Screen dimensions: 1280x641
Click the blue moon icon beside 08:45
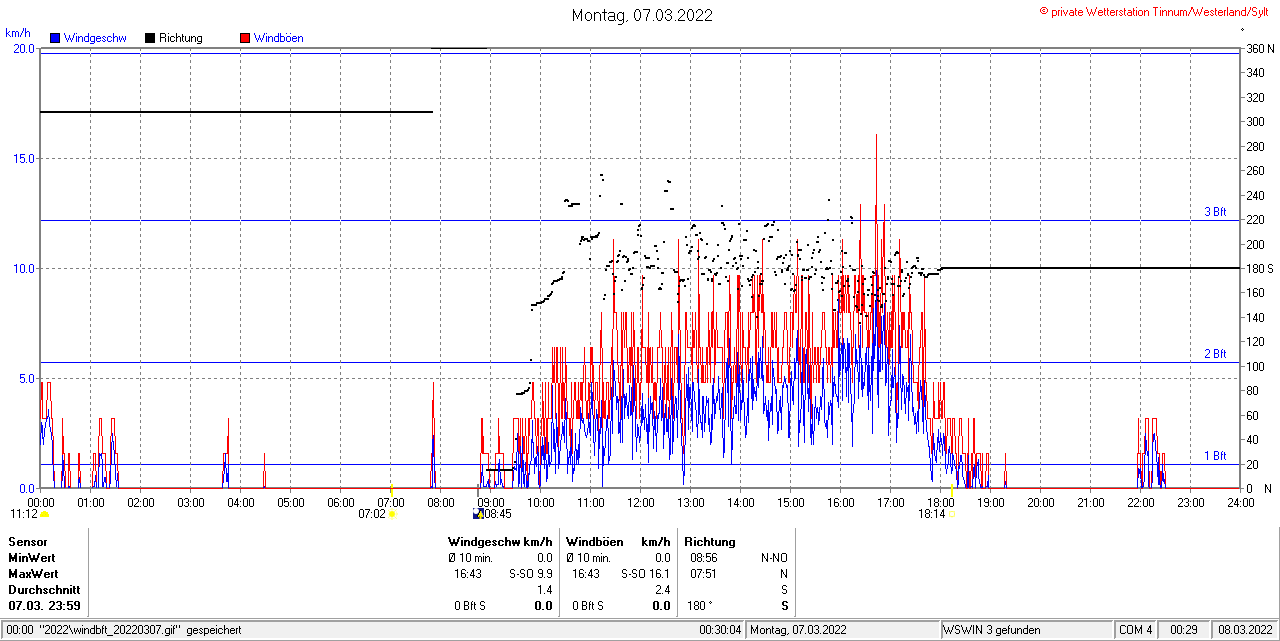pyautogui.click(x=478, y=514)
